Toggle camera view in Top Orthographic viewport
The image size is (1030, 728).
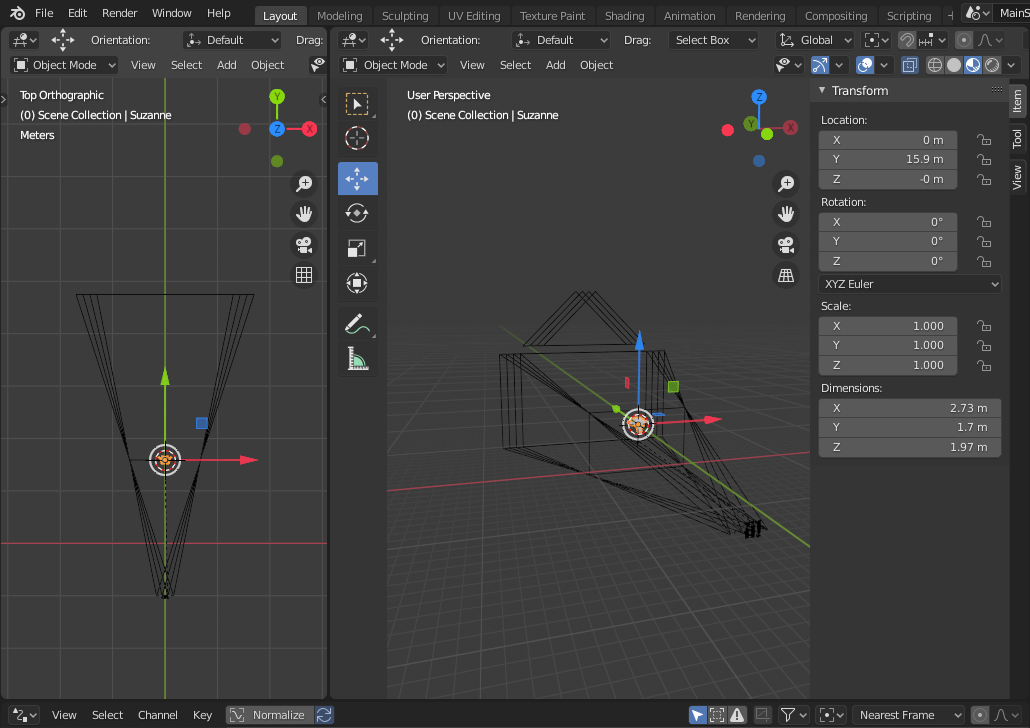pos(304,245)
